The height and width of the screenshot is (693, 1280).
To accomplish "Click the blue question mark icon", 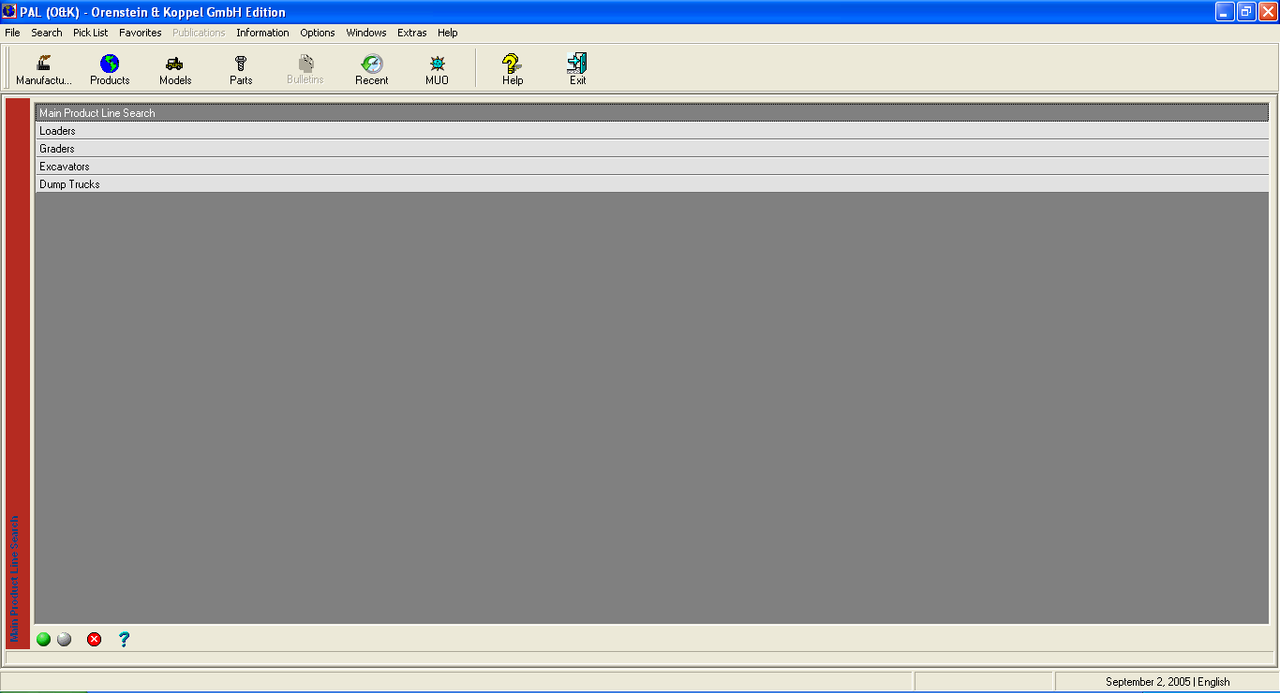I will [124, 639].
